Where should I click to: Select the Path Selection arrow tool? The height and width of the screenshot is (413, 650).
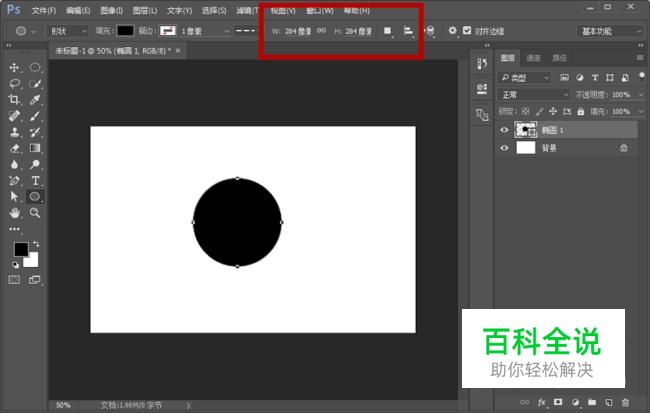pyautogui.click(x=14, y=196)
